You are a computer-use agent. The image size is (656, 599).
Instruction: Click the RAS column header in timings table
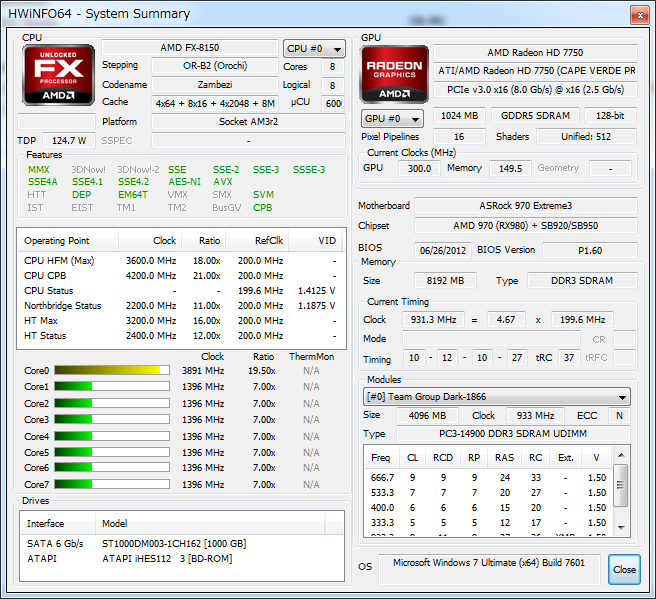coord(504,458)
